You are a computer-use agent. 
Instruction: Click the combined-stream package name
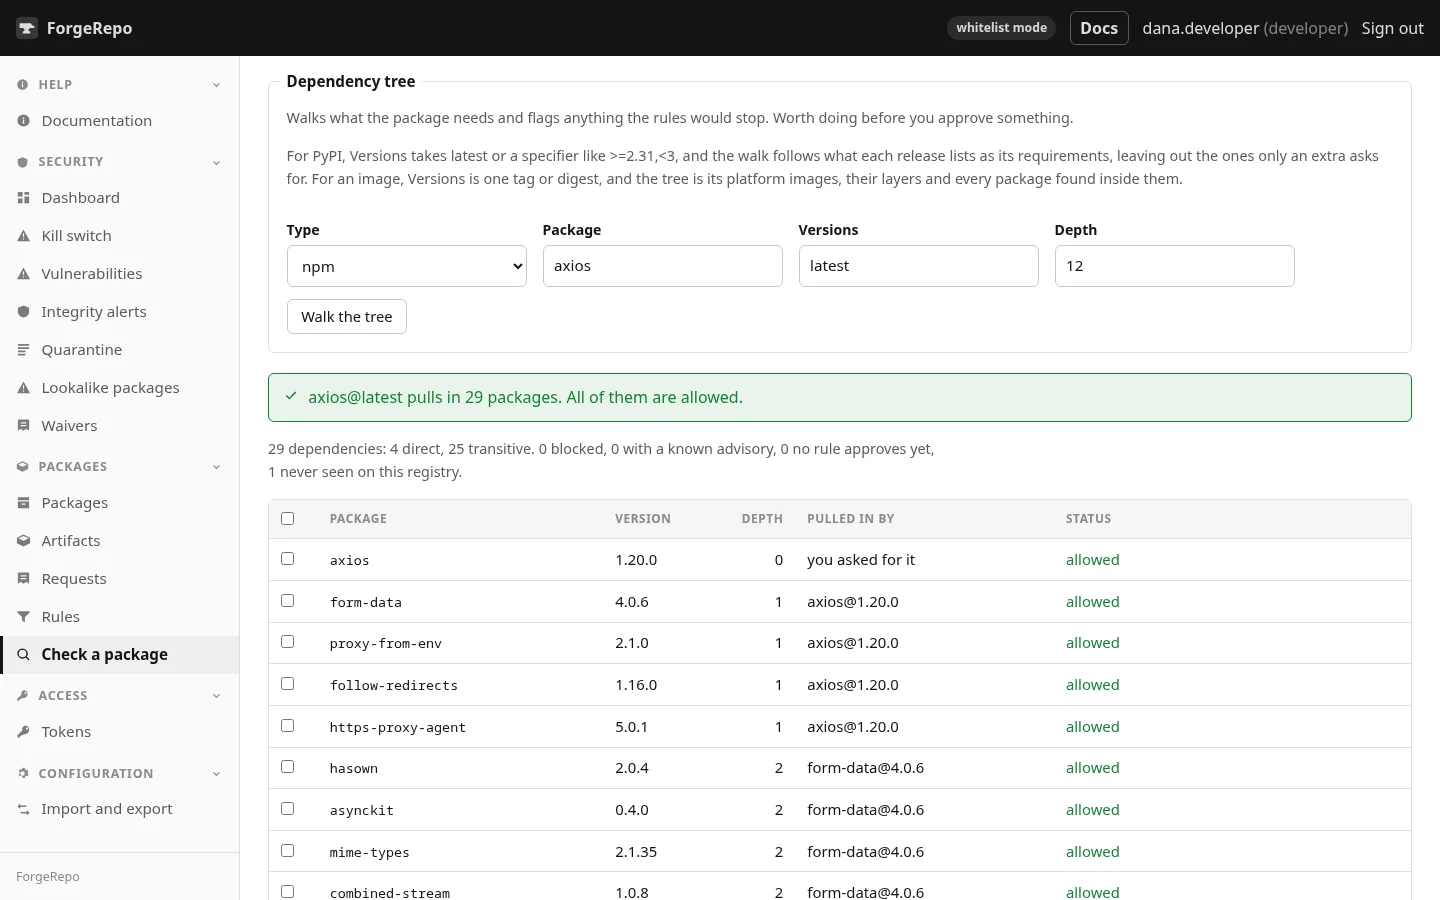[x=390, y=893]
